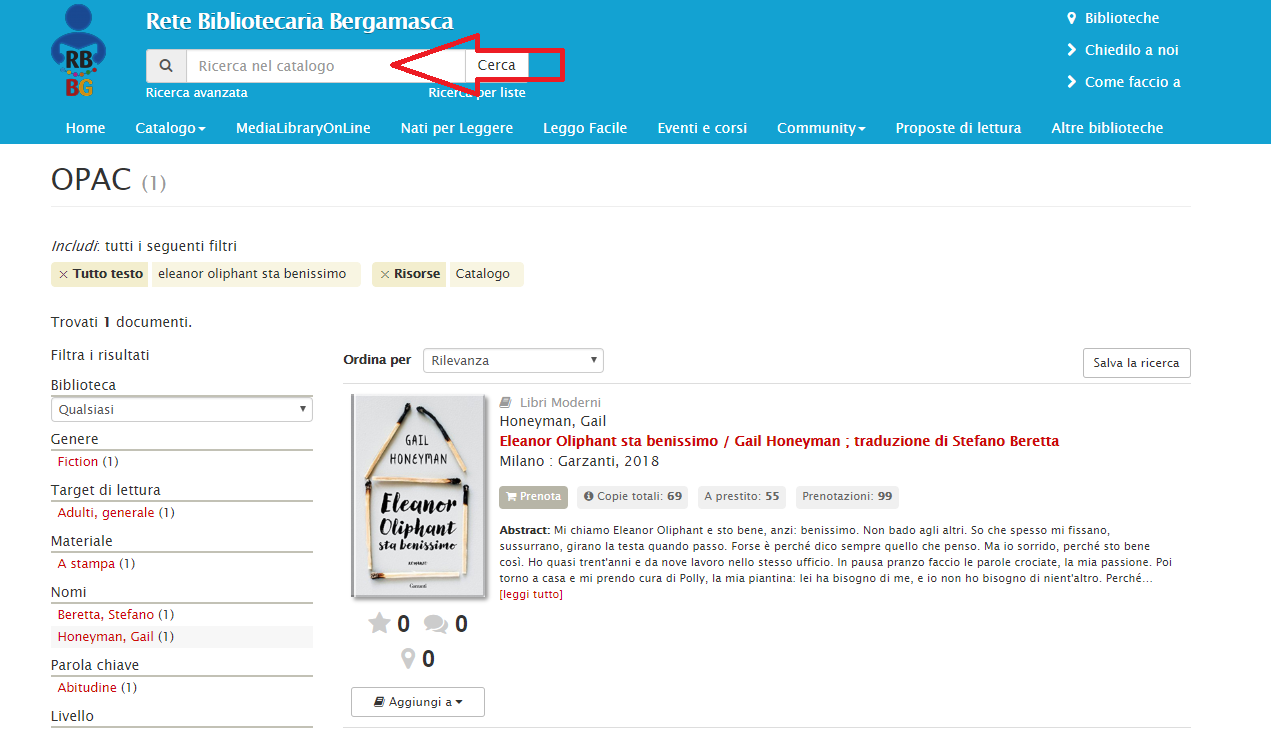Screen dimensions: 1271x733
Task: Remove the Risorse filter with X
Action: (x=385, y=274)
